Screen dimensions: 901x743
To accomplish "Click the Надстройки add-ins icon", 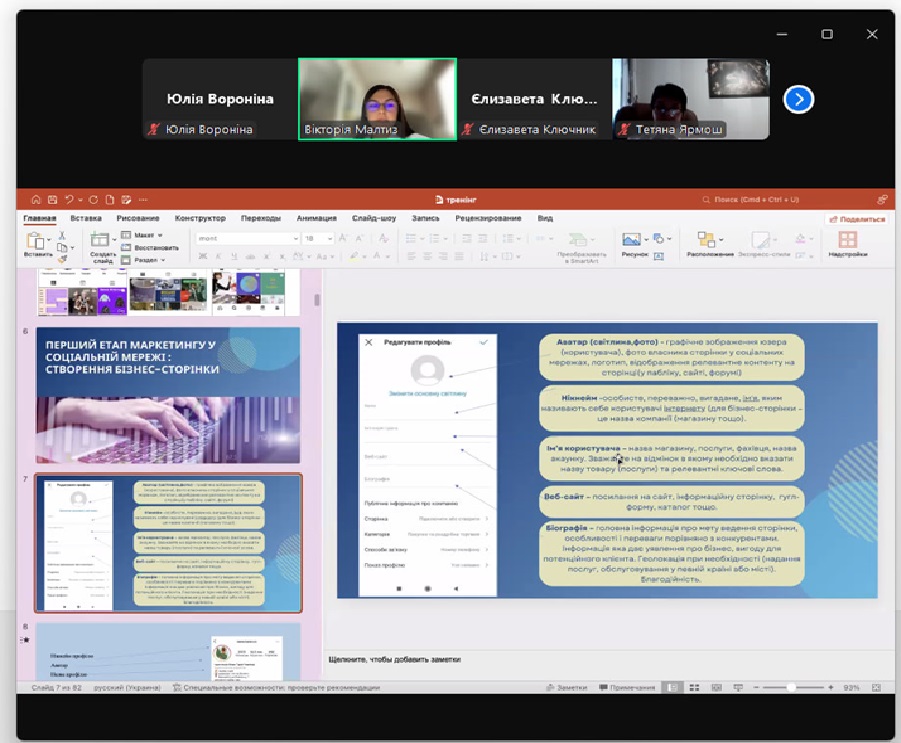I will (x=847, y=240).
